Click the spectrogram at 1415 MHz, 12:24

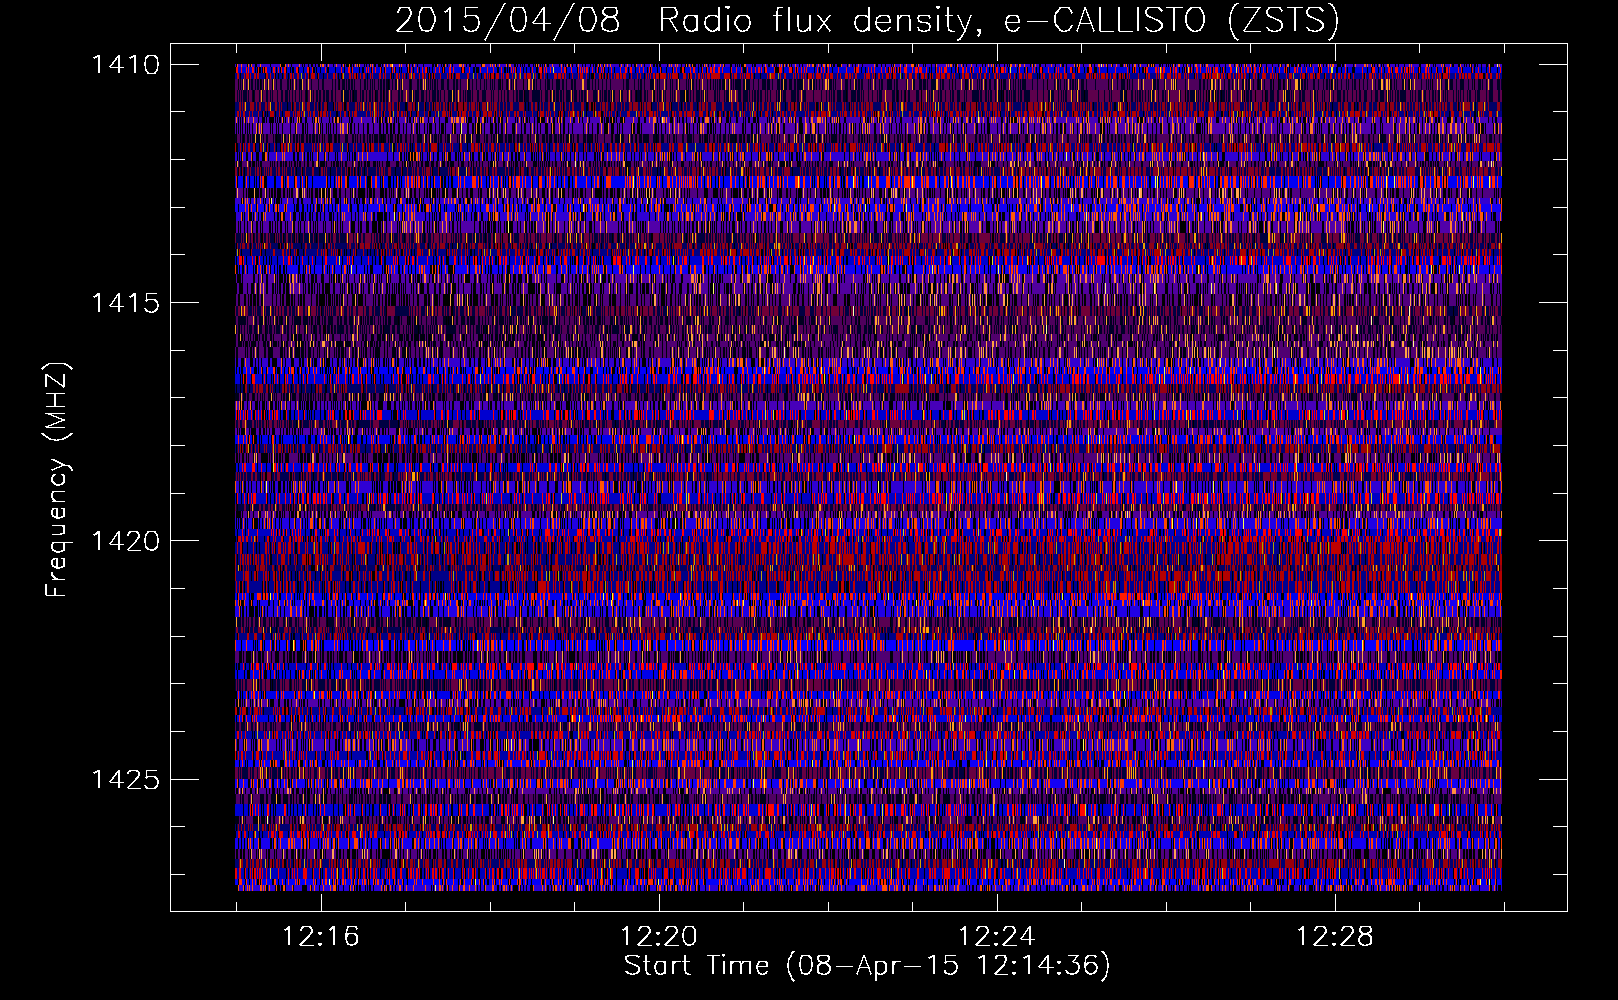(997, 303)
